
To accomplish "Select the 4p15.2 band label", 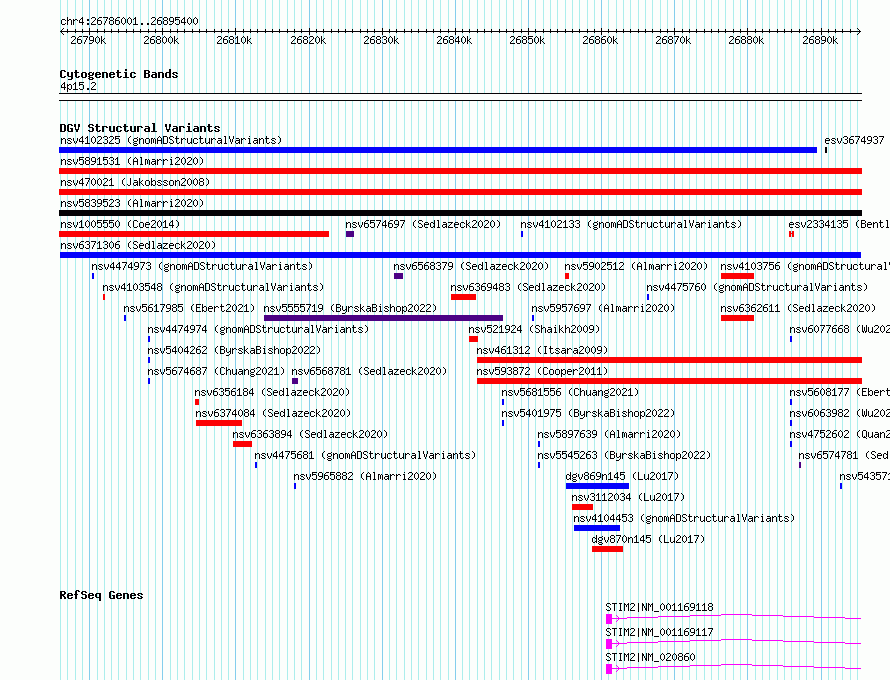I will (x=78, y=86).
